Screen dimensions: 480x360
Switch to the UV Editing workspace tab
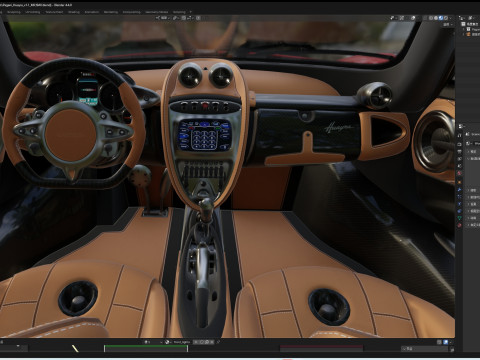pos(33,12)
